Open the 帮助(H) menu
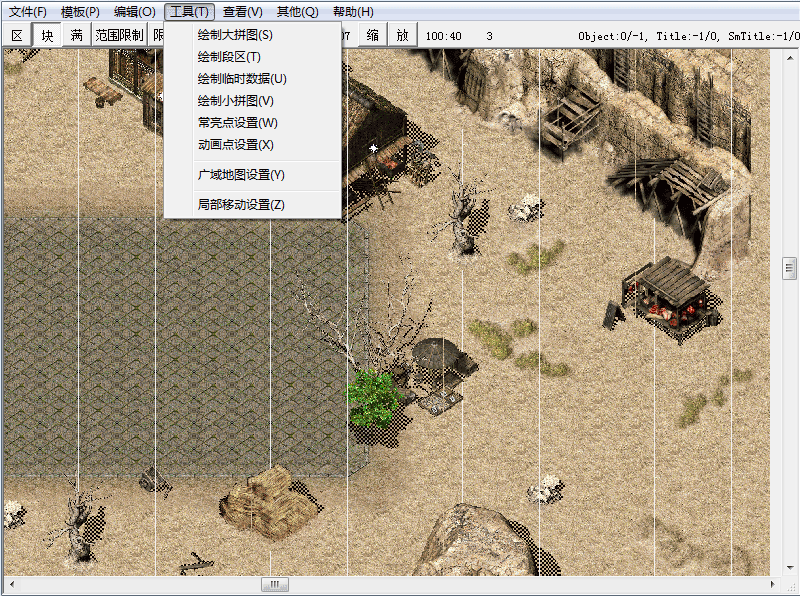 (353, 12)
